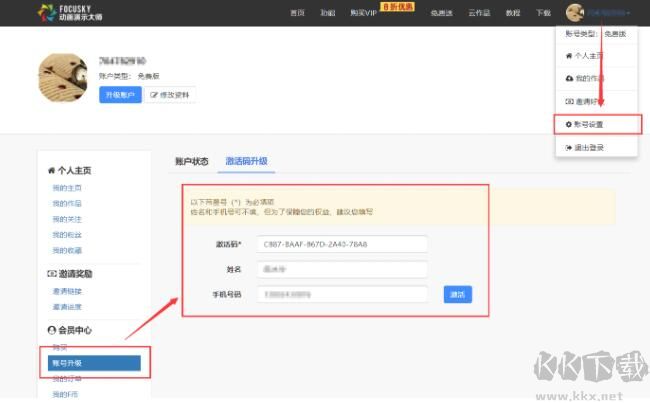Click the 激活码 activation code input field
Image resolution: width=650 pixels, height=403 pixels.
[342, 244]
